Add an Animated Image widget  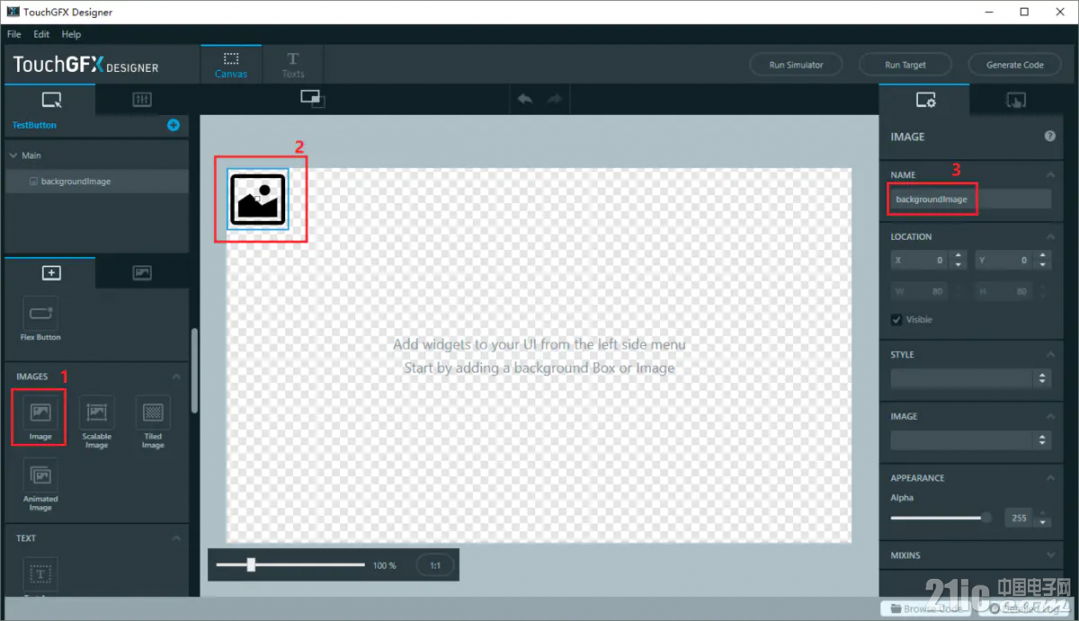click(40, 486)
